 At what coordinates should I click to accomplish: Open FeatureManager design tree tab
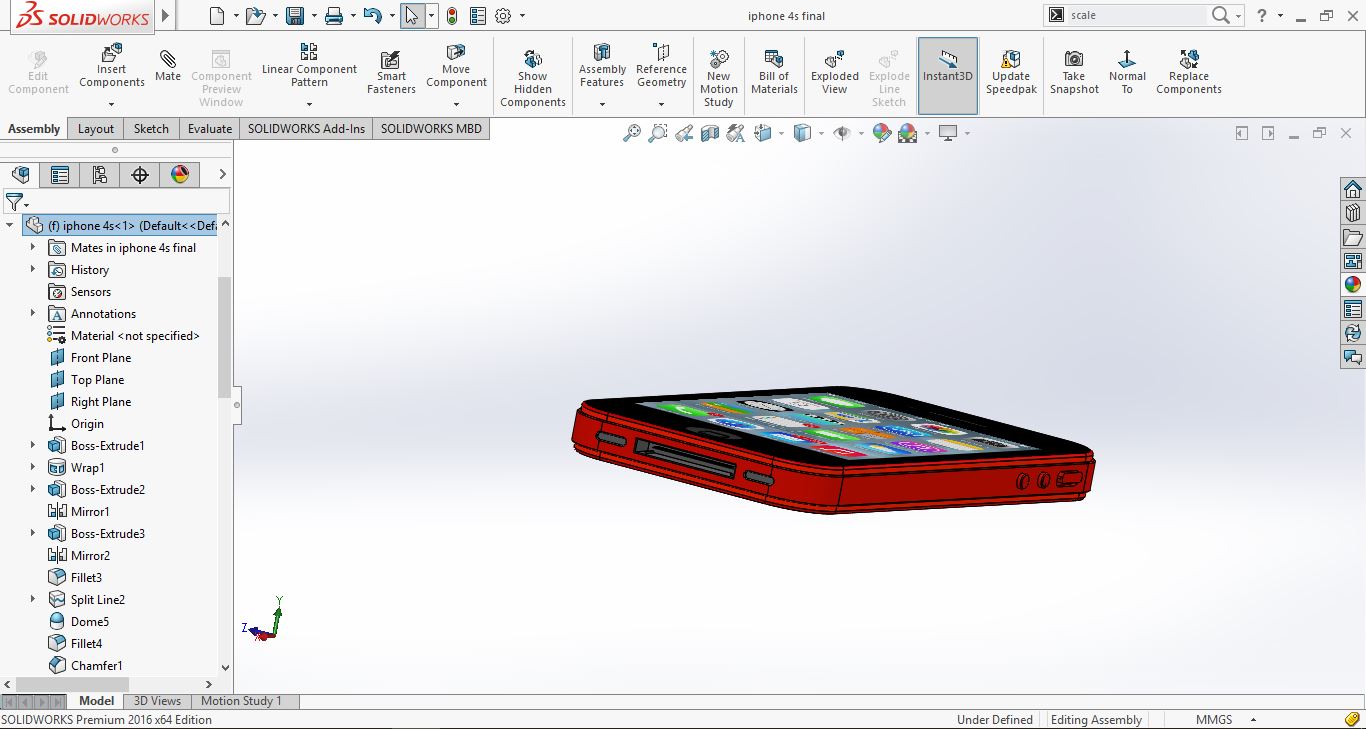pos(20,175)
